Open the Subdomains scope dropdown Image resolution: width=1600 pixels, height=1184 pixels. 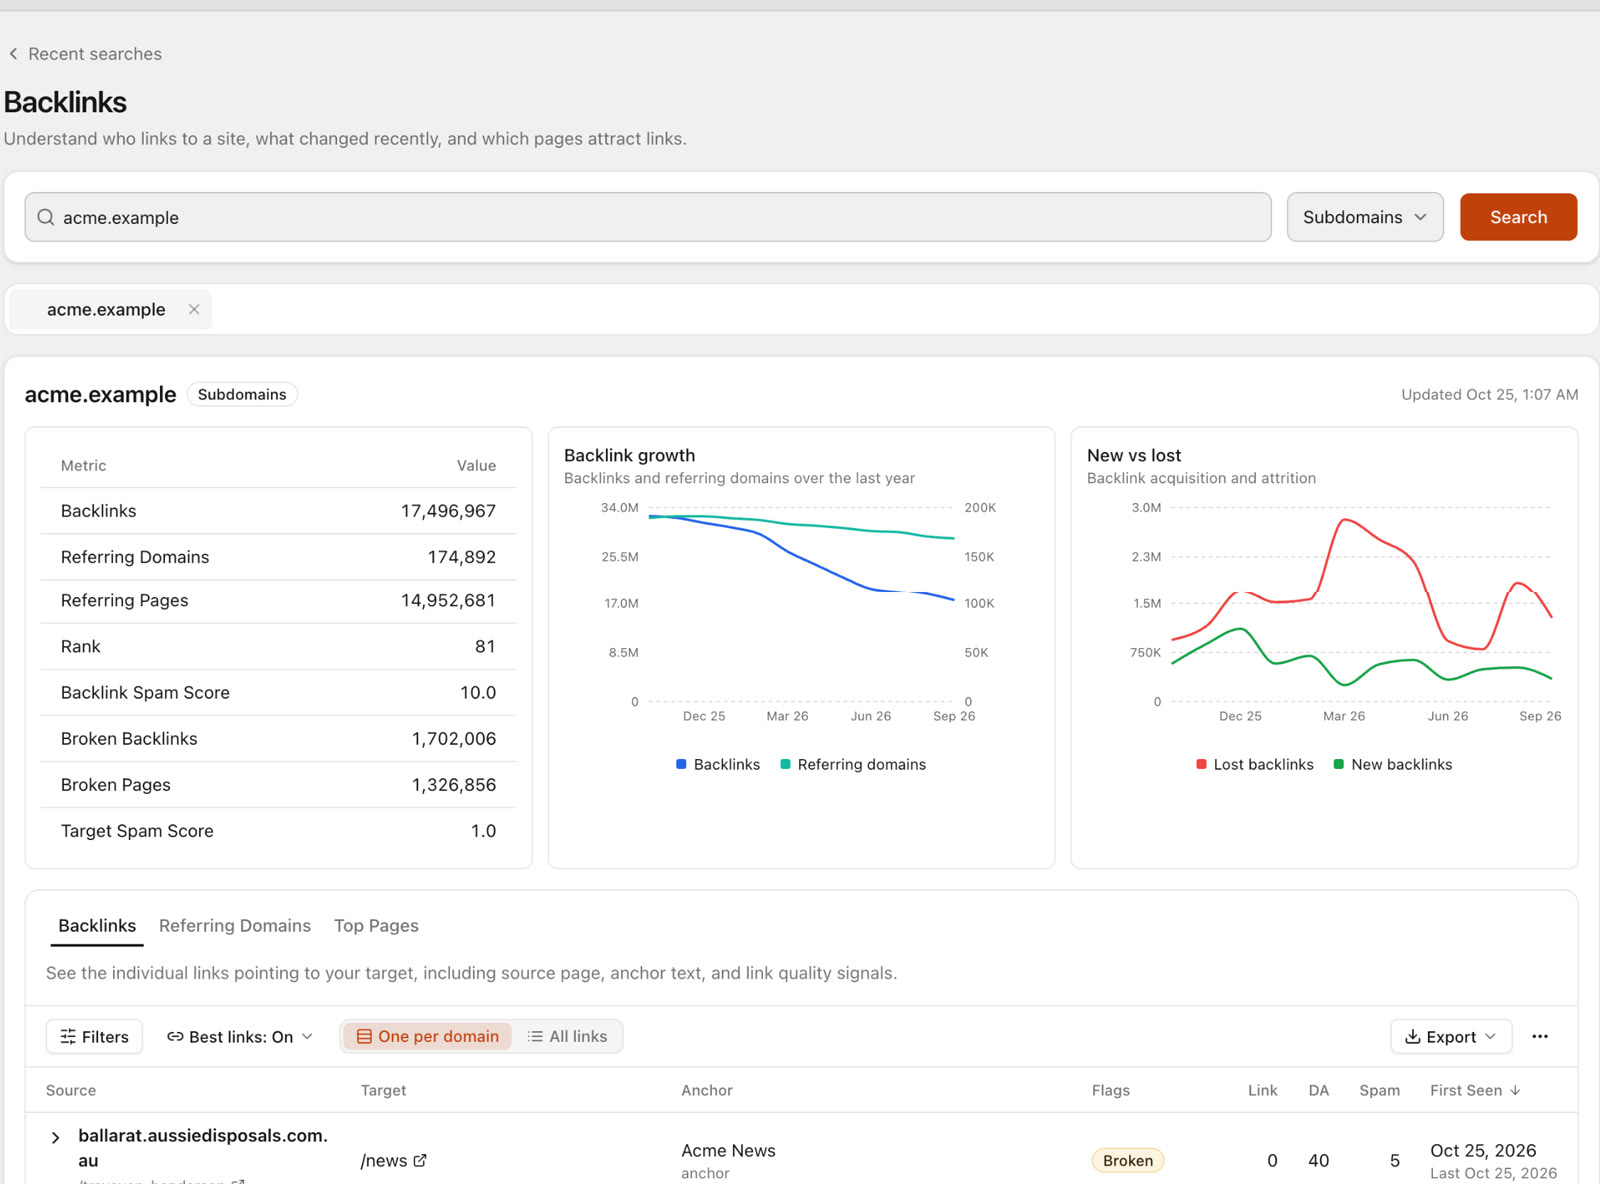(1365, 217)
